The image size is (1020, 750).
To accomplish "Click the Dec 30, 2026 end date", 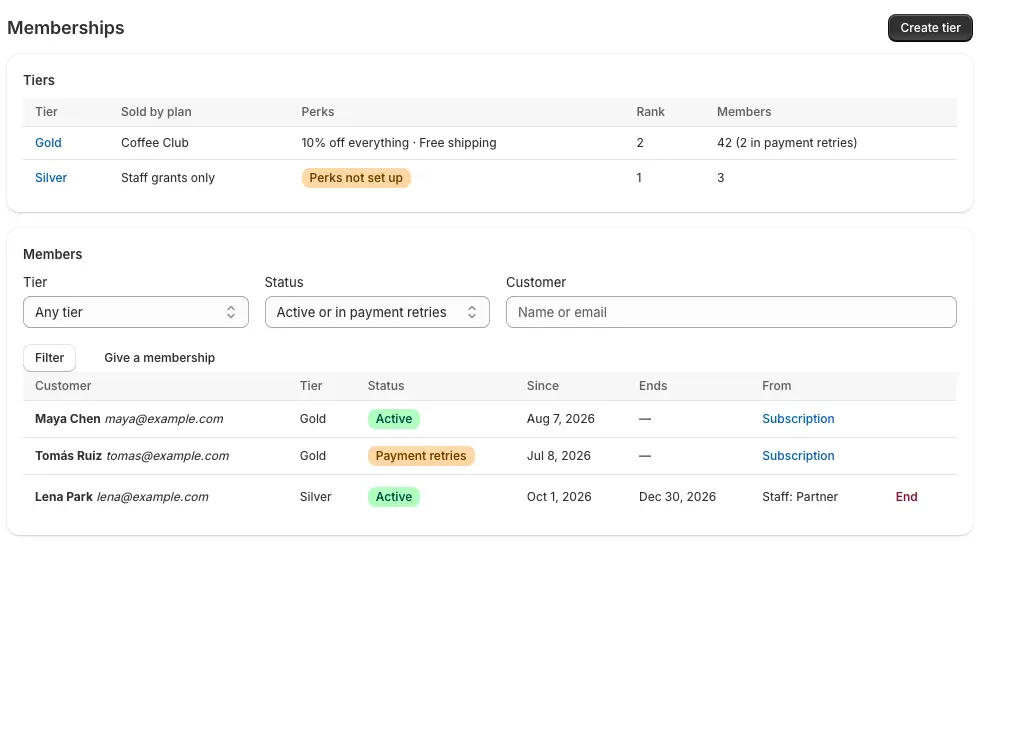I will click(x=677, y=497).
